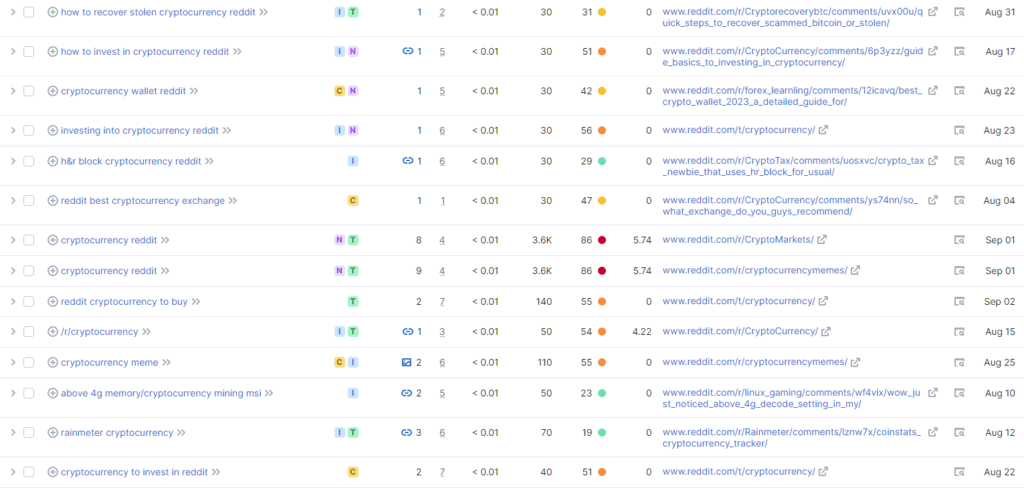
Task: Click double-arrow icon after 'cryptocurrency to invest in reddit'
Action: 216,472
